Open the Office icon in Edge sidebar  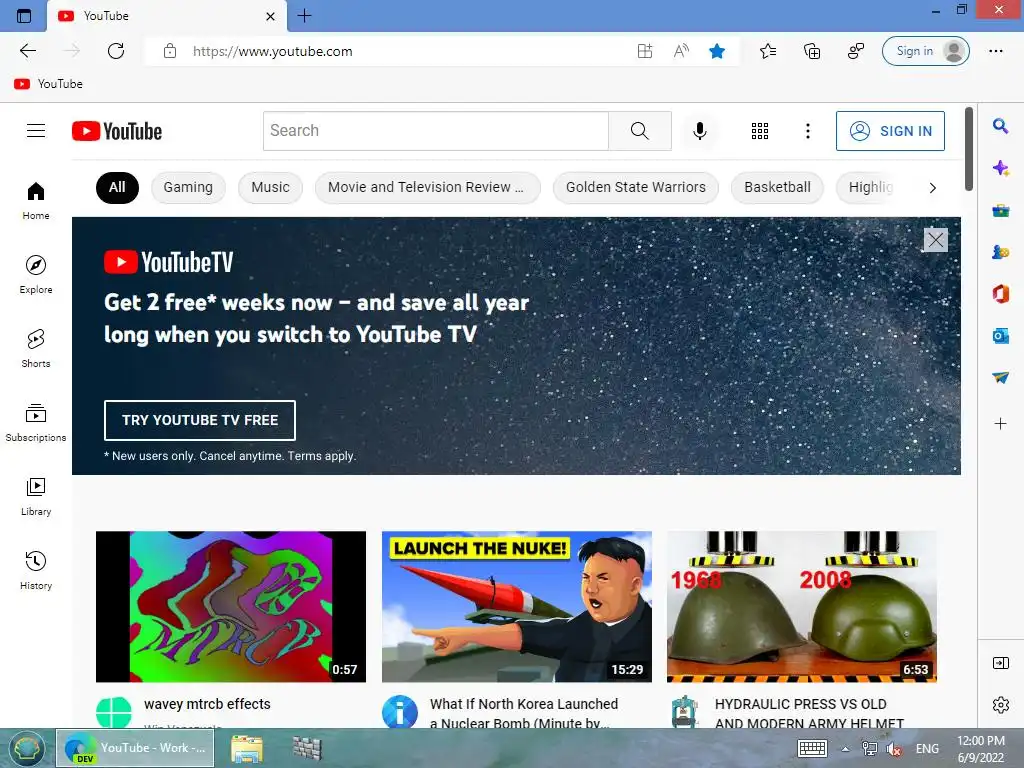coord(1000,294)
